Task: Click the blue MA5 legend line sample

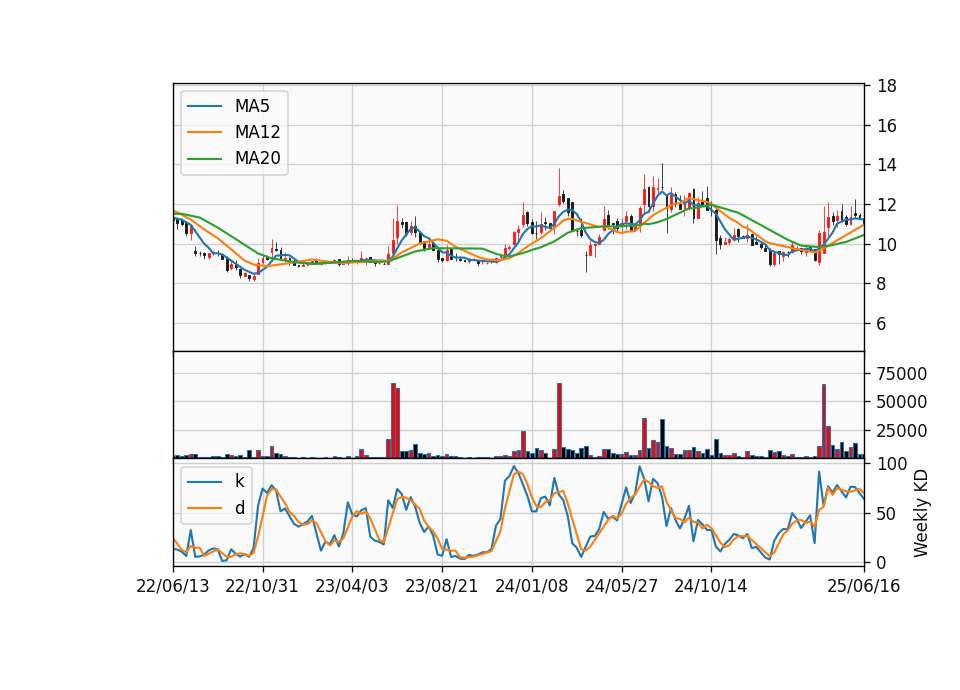Action: 204,106
